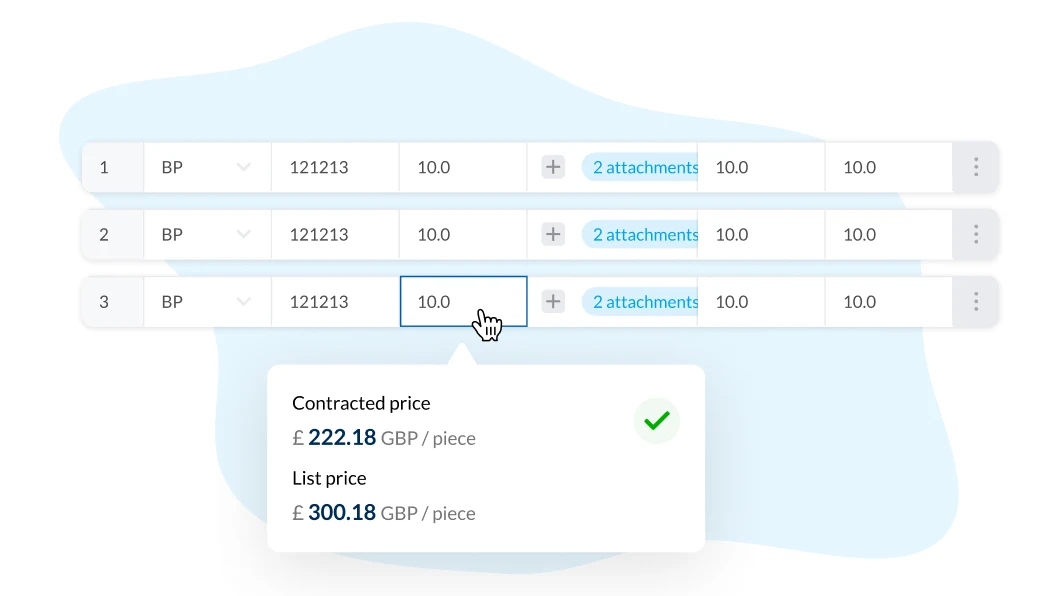Expand the BP dropdown in row 2
Viewport: 1058px width, 596px height.
pyautogui.click(x=207, y=234)
